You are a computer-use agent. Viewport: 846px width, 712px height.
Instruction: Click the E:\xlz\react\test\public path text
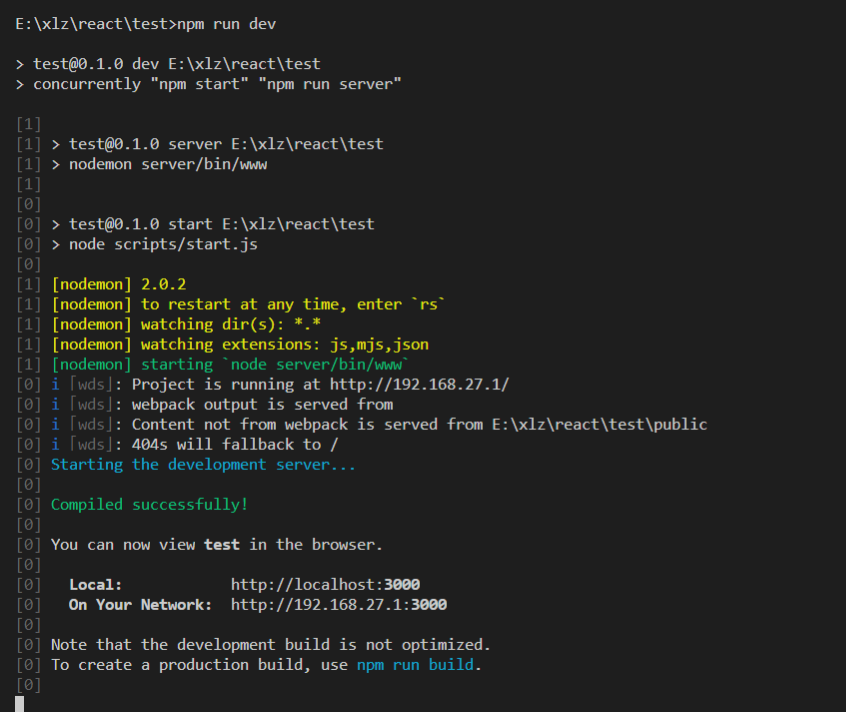coord(599,425)
